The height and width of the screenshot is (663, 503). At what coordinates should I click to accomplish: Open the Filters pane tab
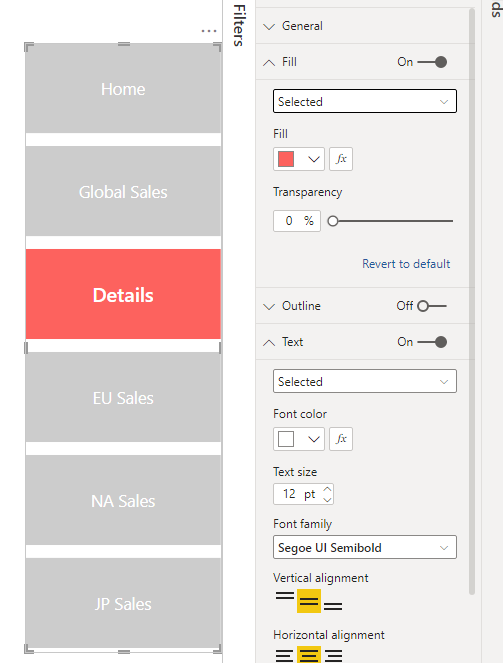tap(239, 25)
